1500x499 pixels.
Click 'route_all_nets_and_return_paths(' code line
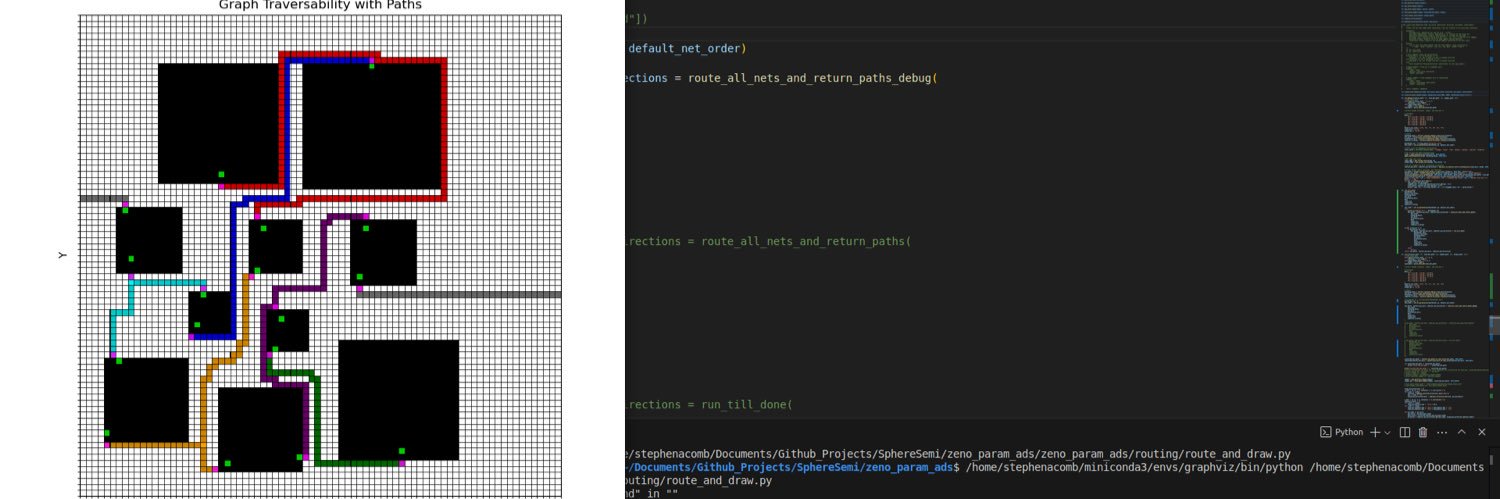click(x=806, y=241)
